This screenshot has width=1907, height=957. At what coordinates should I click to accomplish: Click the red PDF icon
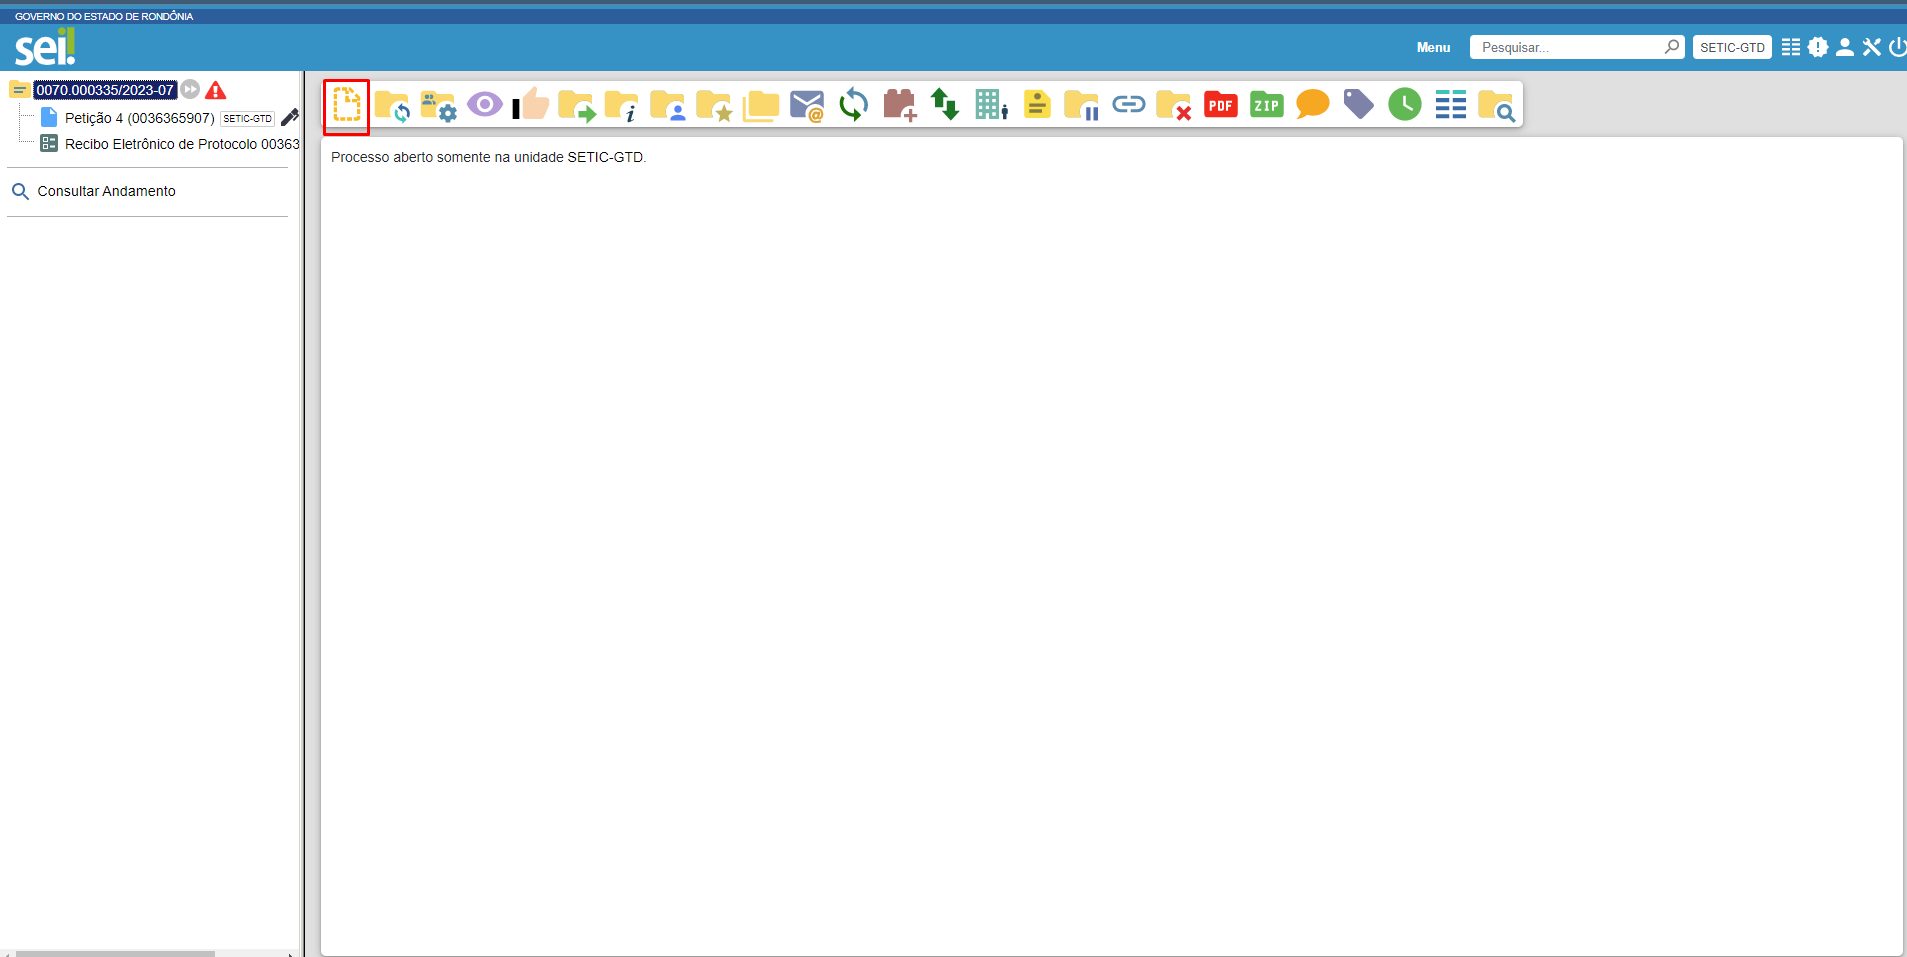(1221, 104)
